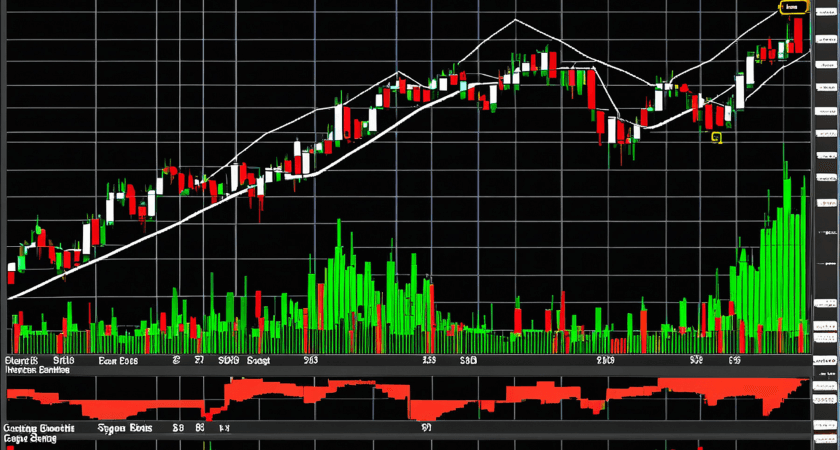Click the bottom-right corner label on the time axis
Viewport: 840px width, 450px height.
824,358
